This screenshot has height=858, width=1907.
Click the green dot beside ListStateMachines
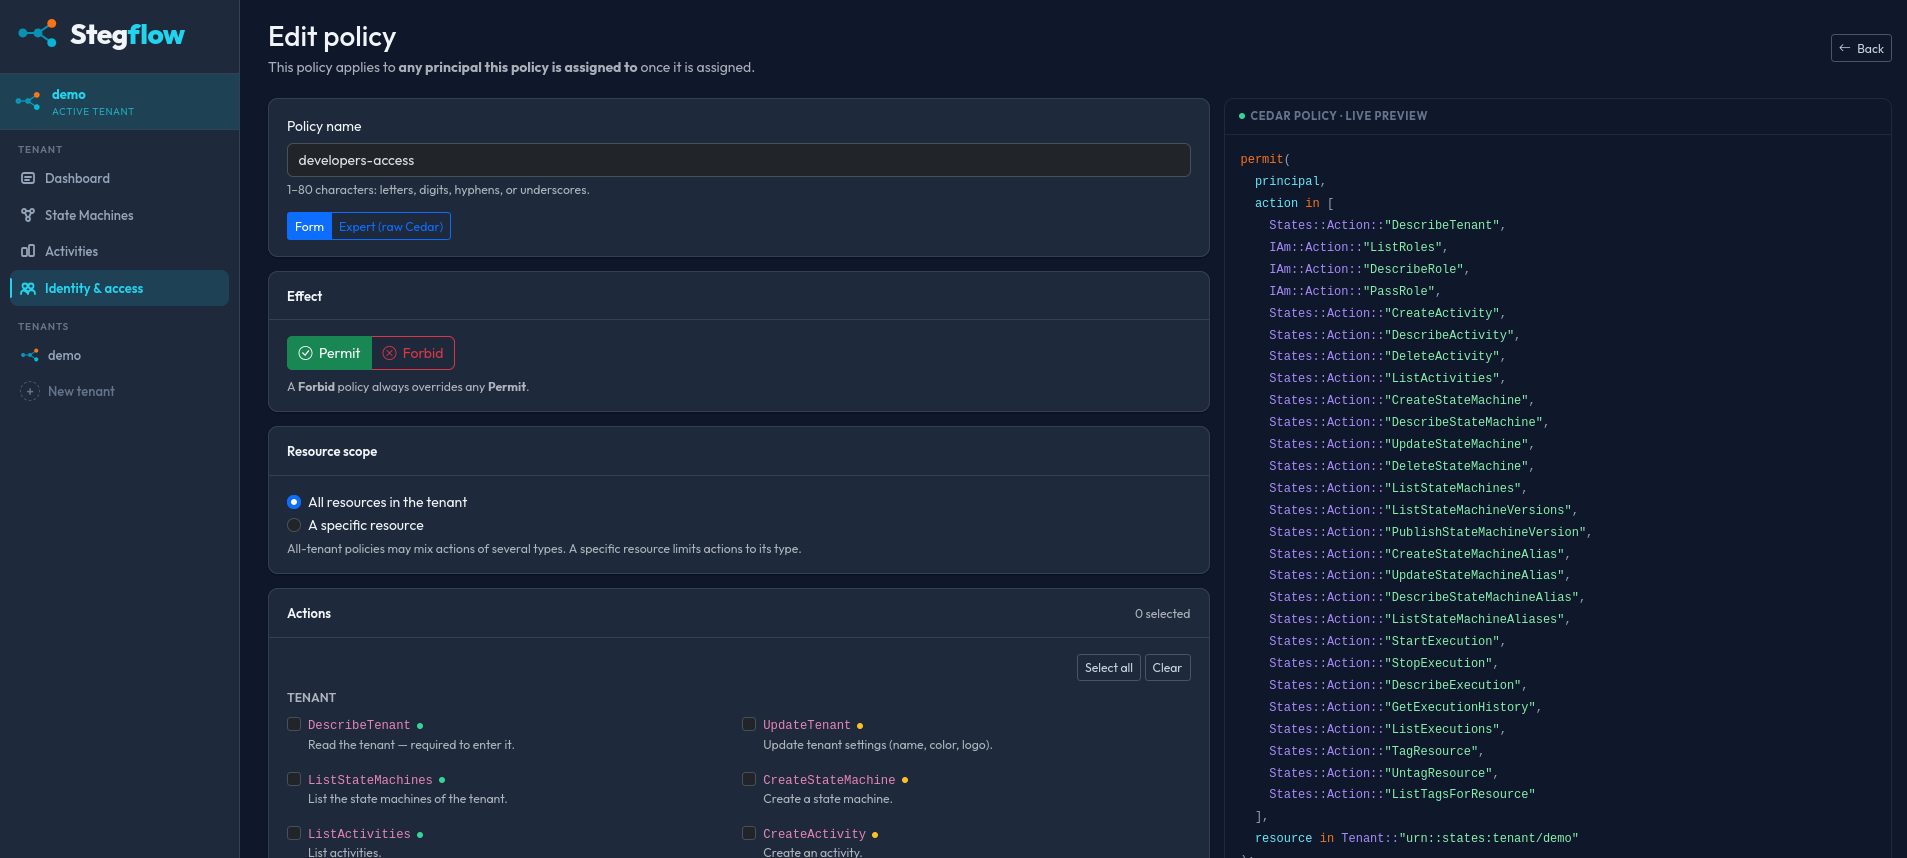442,780
